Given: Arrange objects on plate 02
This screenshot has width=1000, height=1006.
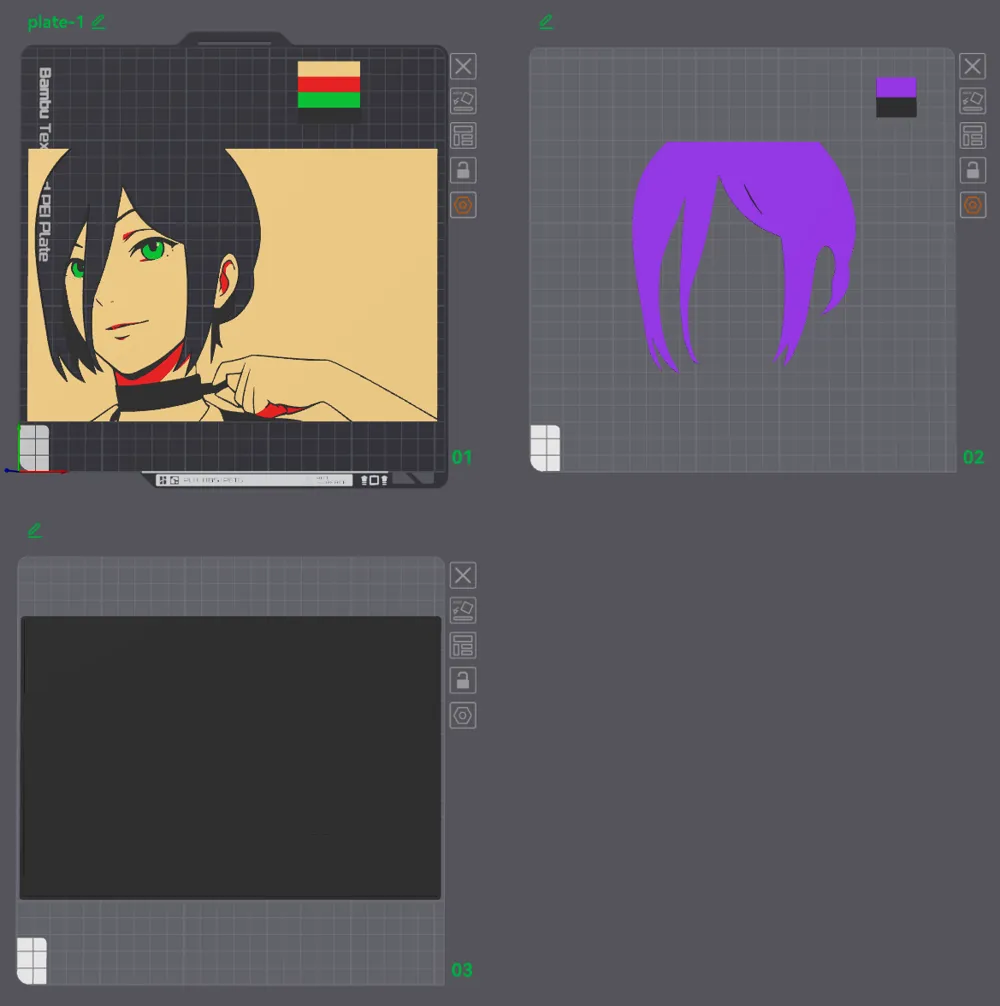Looking at the screenshot, I should pyautogui.click(x=973, y=136).
